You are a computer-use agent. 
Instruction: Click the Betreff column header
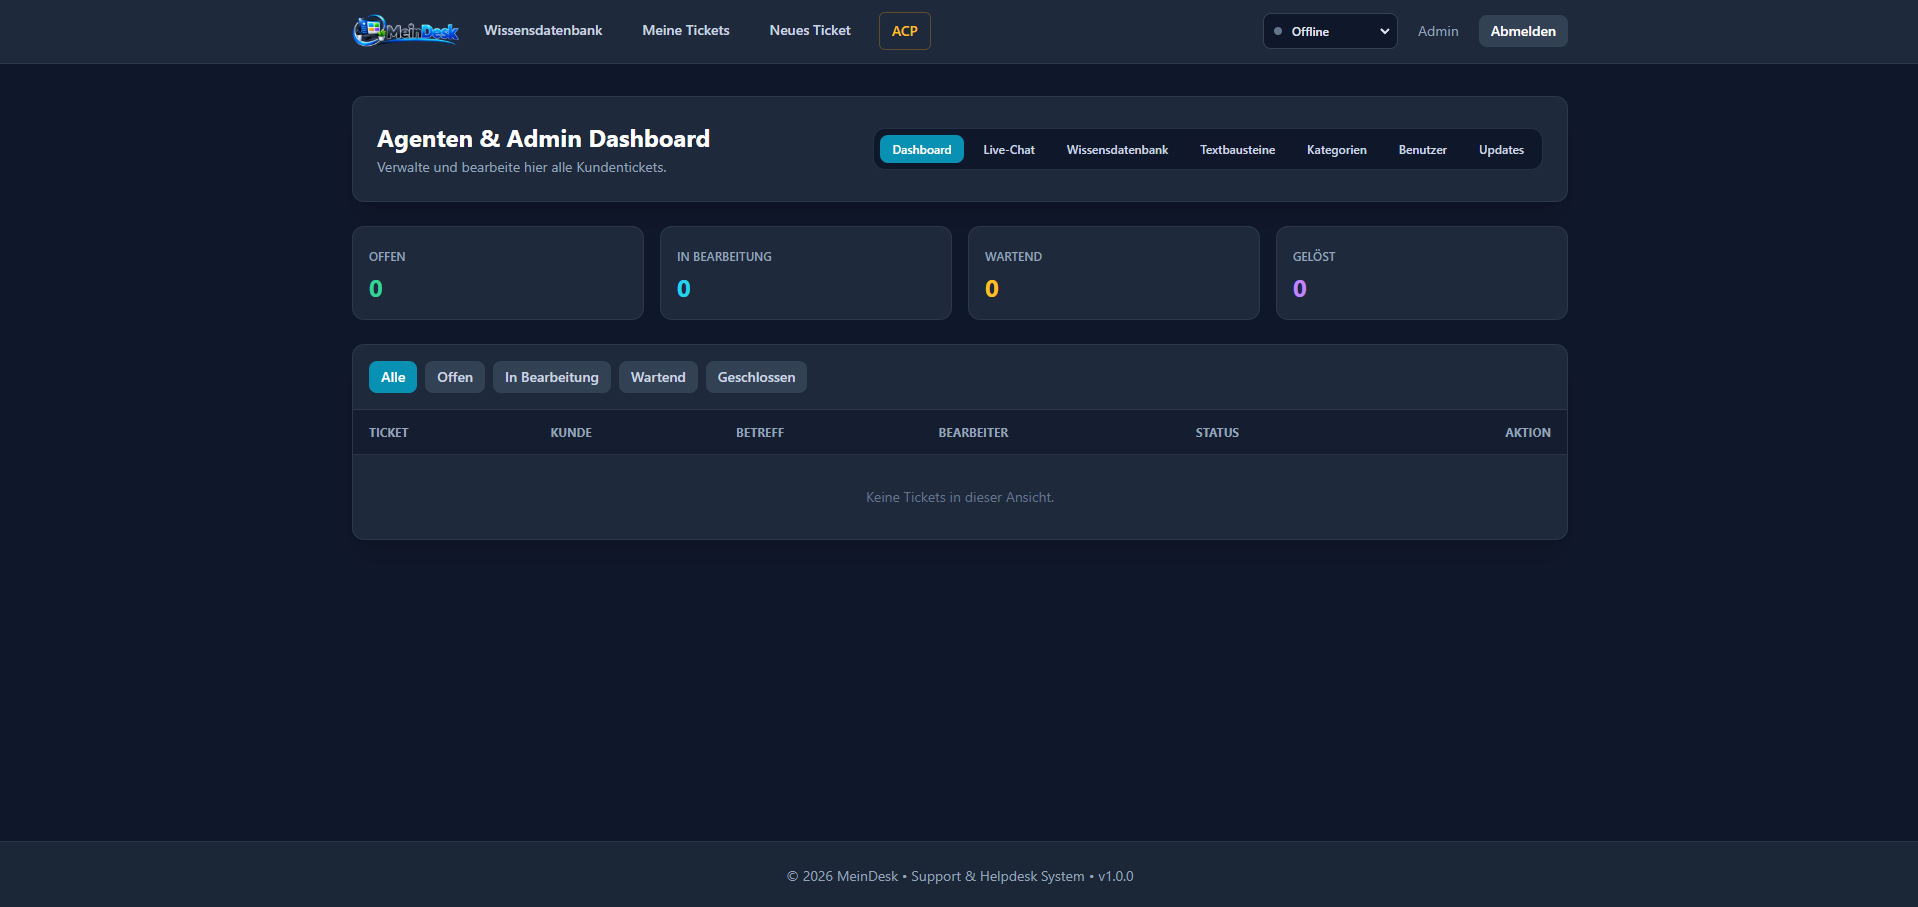[x=760, y=433]
